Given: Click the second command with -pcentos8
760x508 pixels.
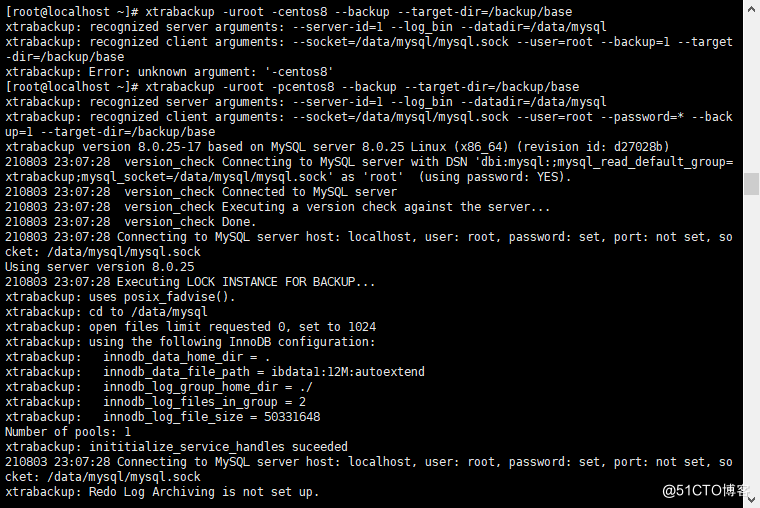Looking at the screenshot, I should [292, 87].
